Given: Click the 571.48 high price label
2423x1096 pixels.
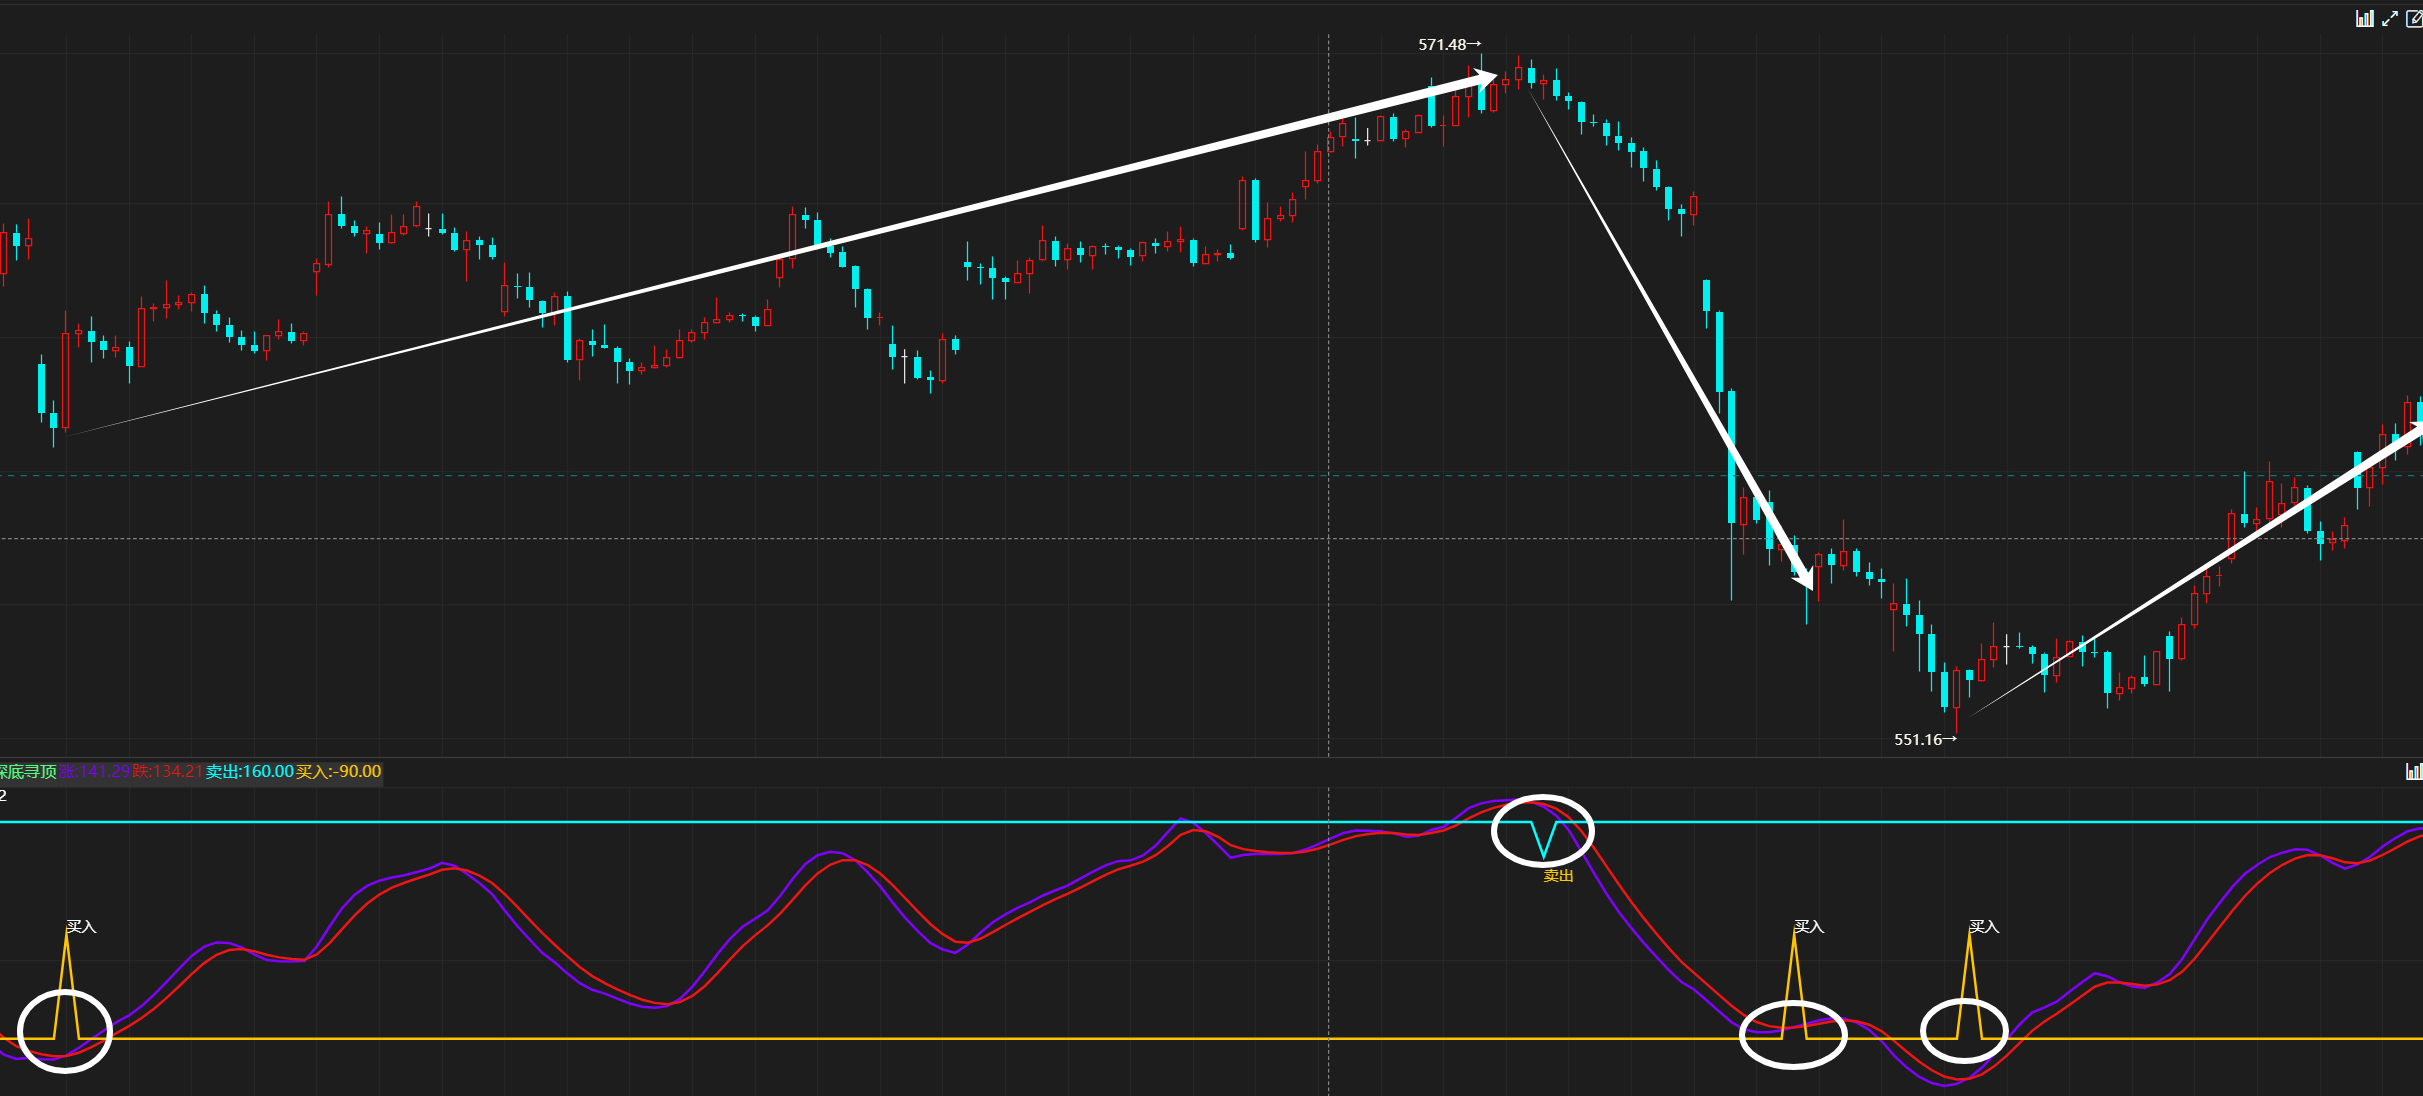Looking at the screenshot, I should pos(1449,44).
